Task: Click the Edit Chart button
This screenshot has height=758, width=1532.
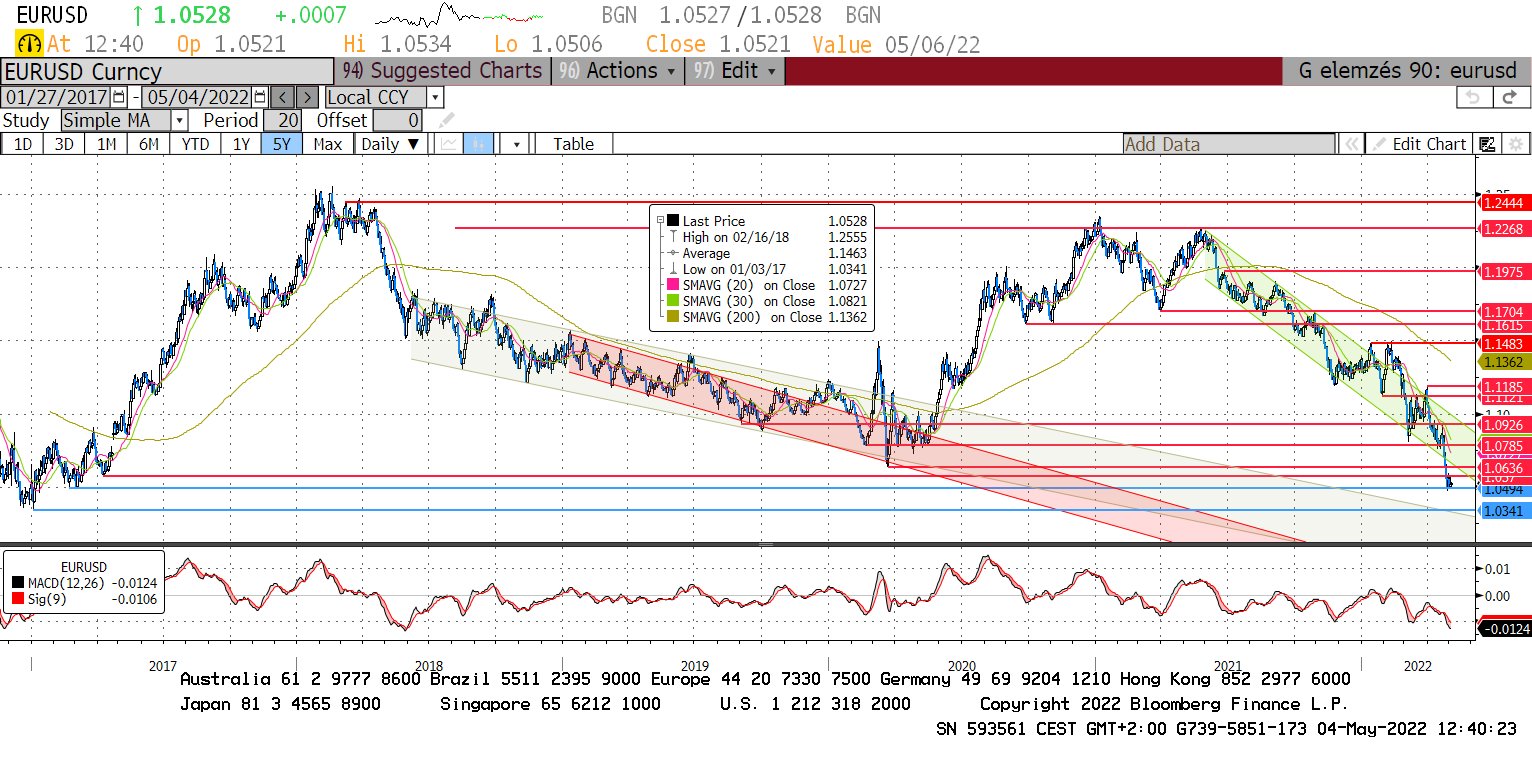Action: [1419, 144]
